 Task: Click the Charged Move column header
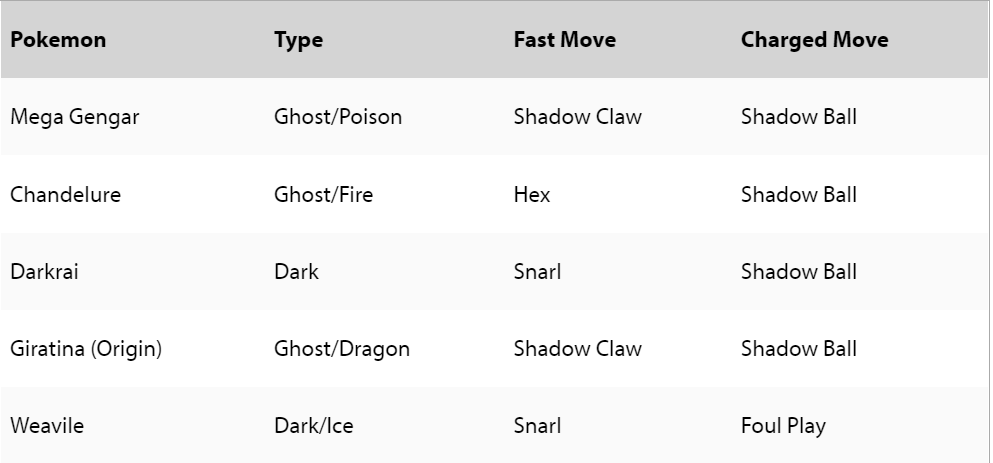click(x=814, y=40)
